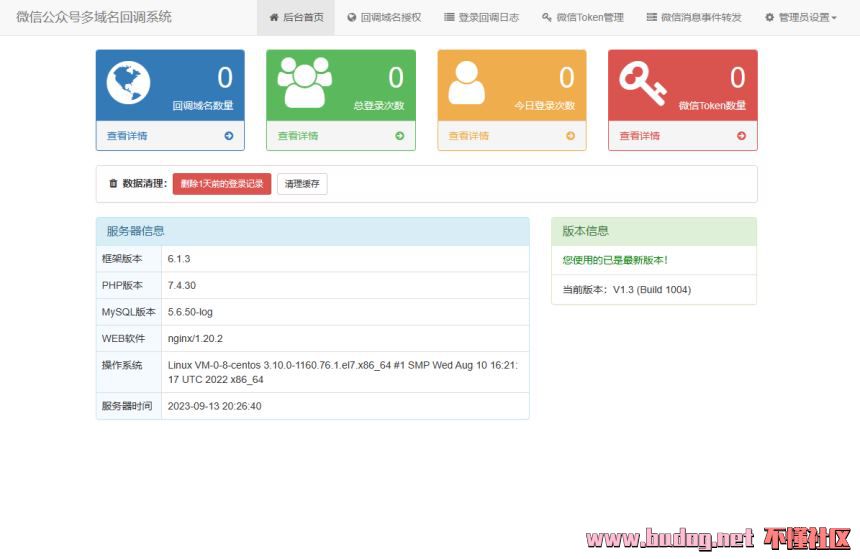Image resolution: width=860 pixels, height=559 pixels.
Task: Click the 今日登录次数 label
Action: (545, 105)
